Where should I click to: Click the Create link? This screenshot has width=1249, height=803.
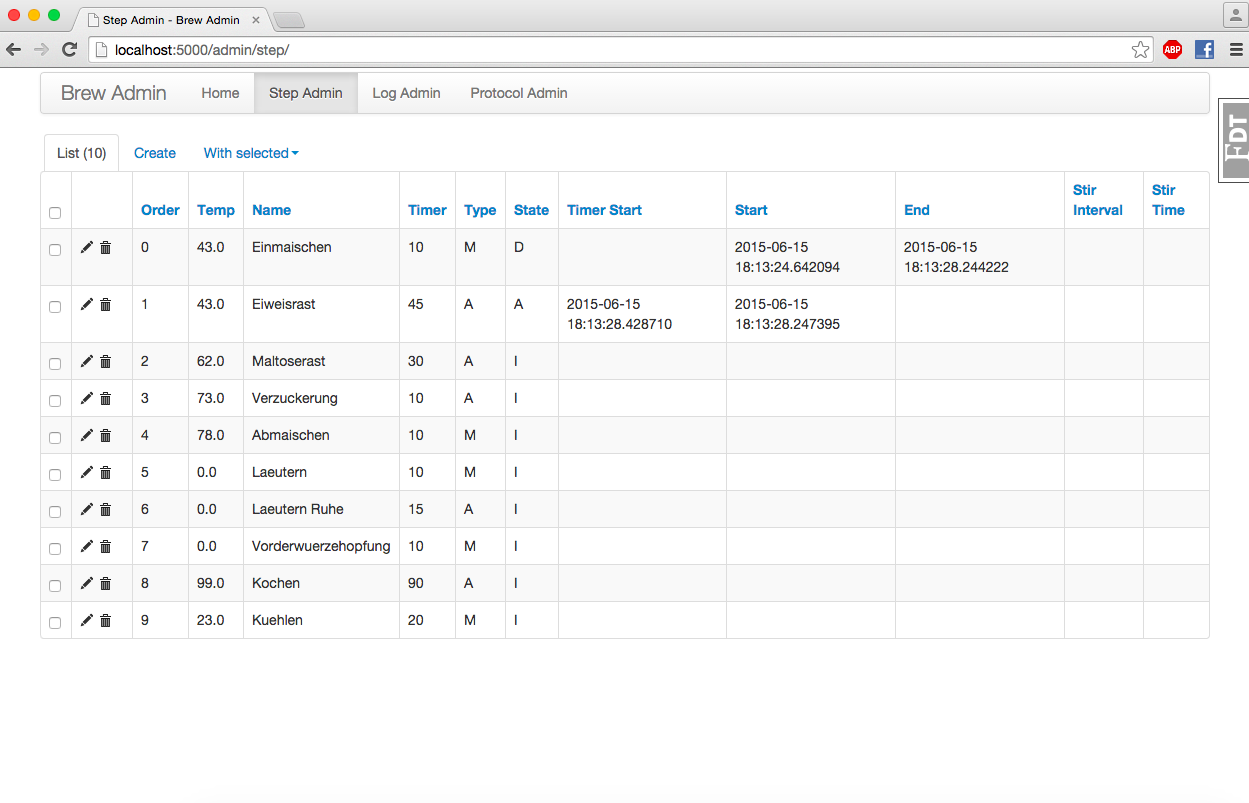(x=155, y=153)
